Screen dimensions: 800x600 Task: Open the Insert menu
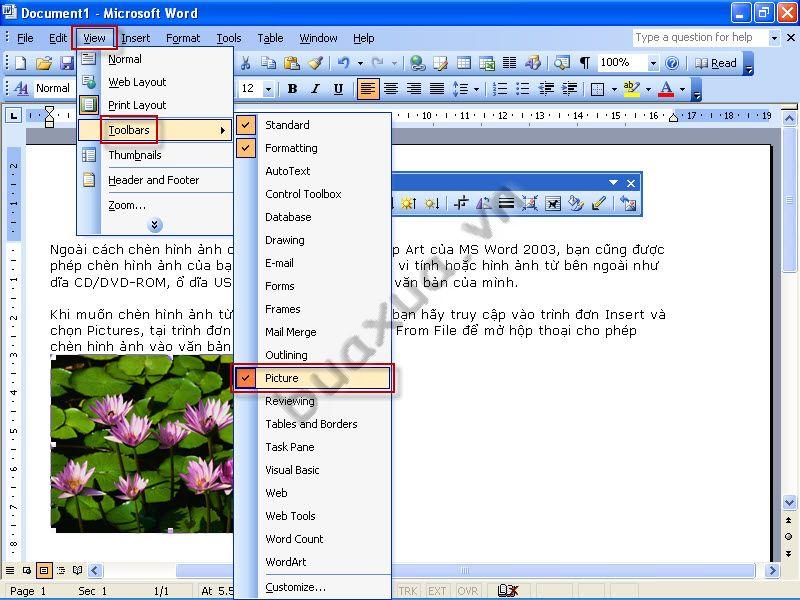pos(136,38)
